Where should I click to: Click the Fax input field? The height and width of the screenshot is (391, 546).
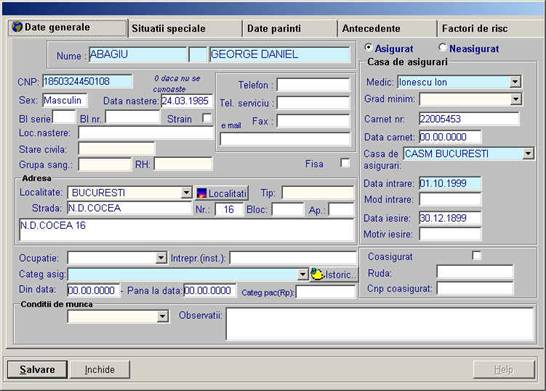313,121
